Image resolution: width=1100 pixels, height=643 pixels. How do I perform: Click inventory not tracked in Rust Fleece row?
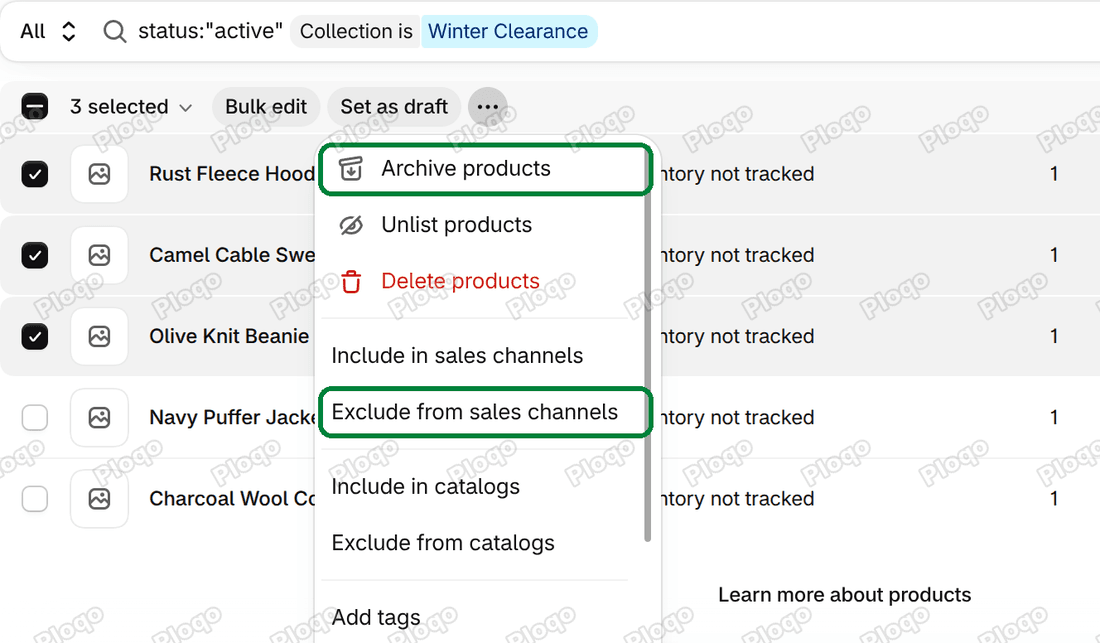(737, 174)
